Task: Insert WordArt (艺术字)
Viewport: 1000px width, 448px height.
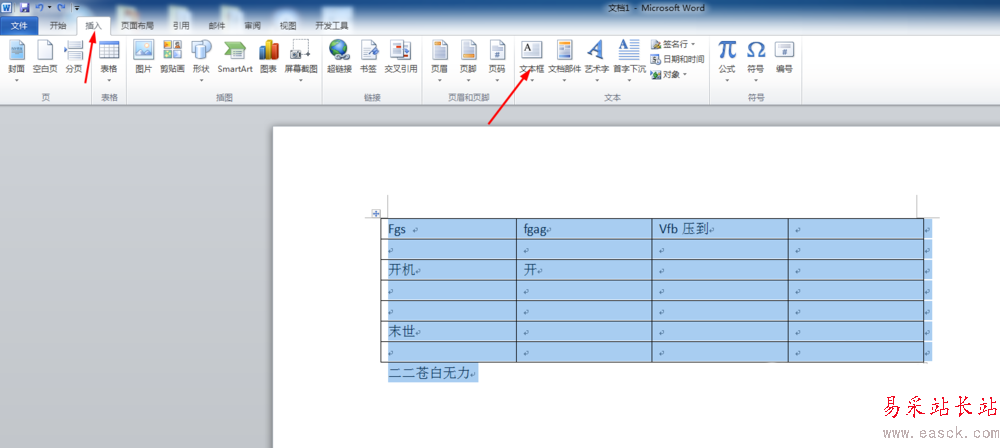Action: pos(596,59)
